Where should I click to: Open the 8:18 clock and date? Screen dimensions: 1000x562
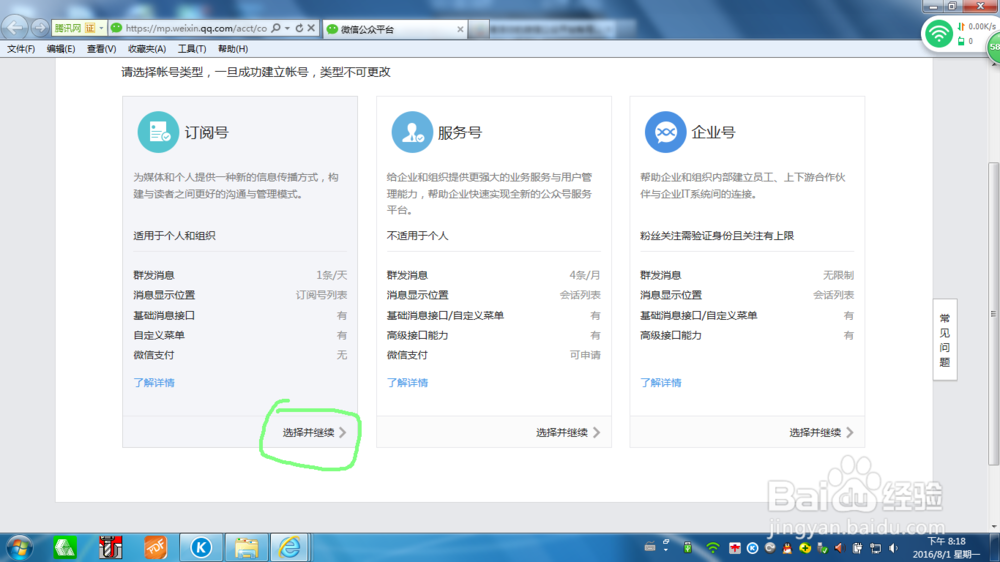click(x=947, y=548)
